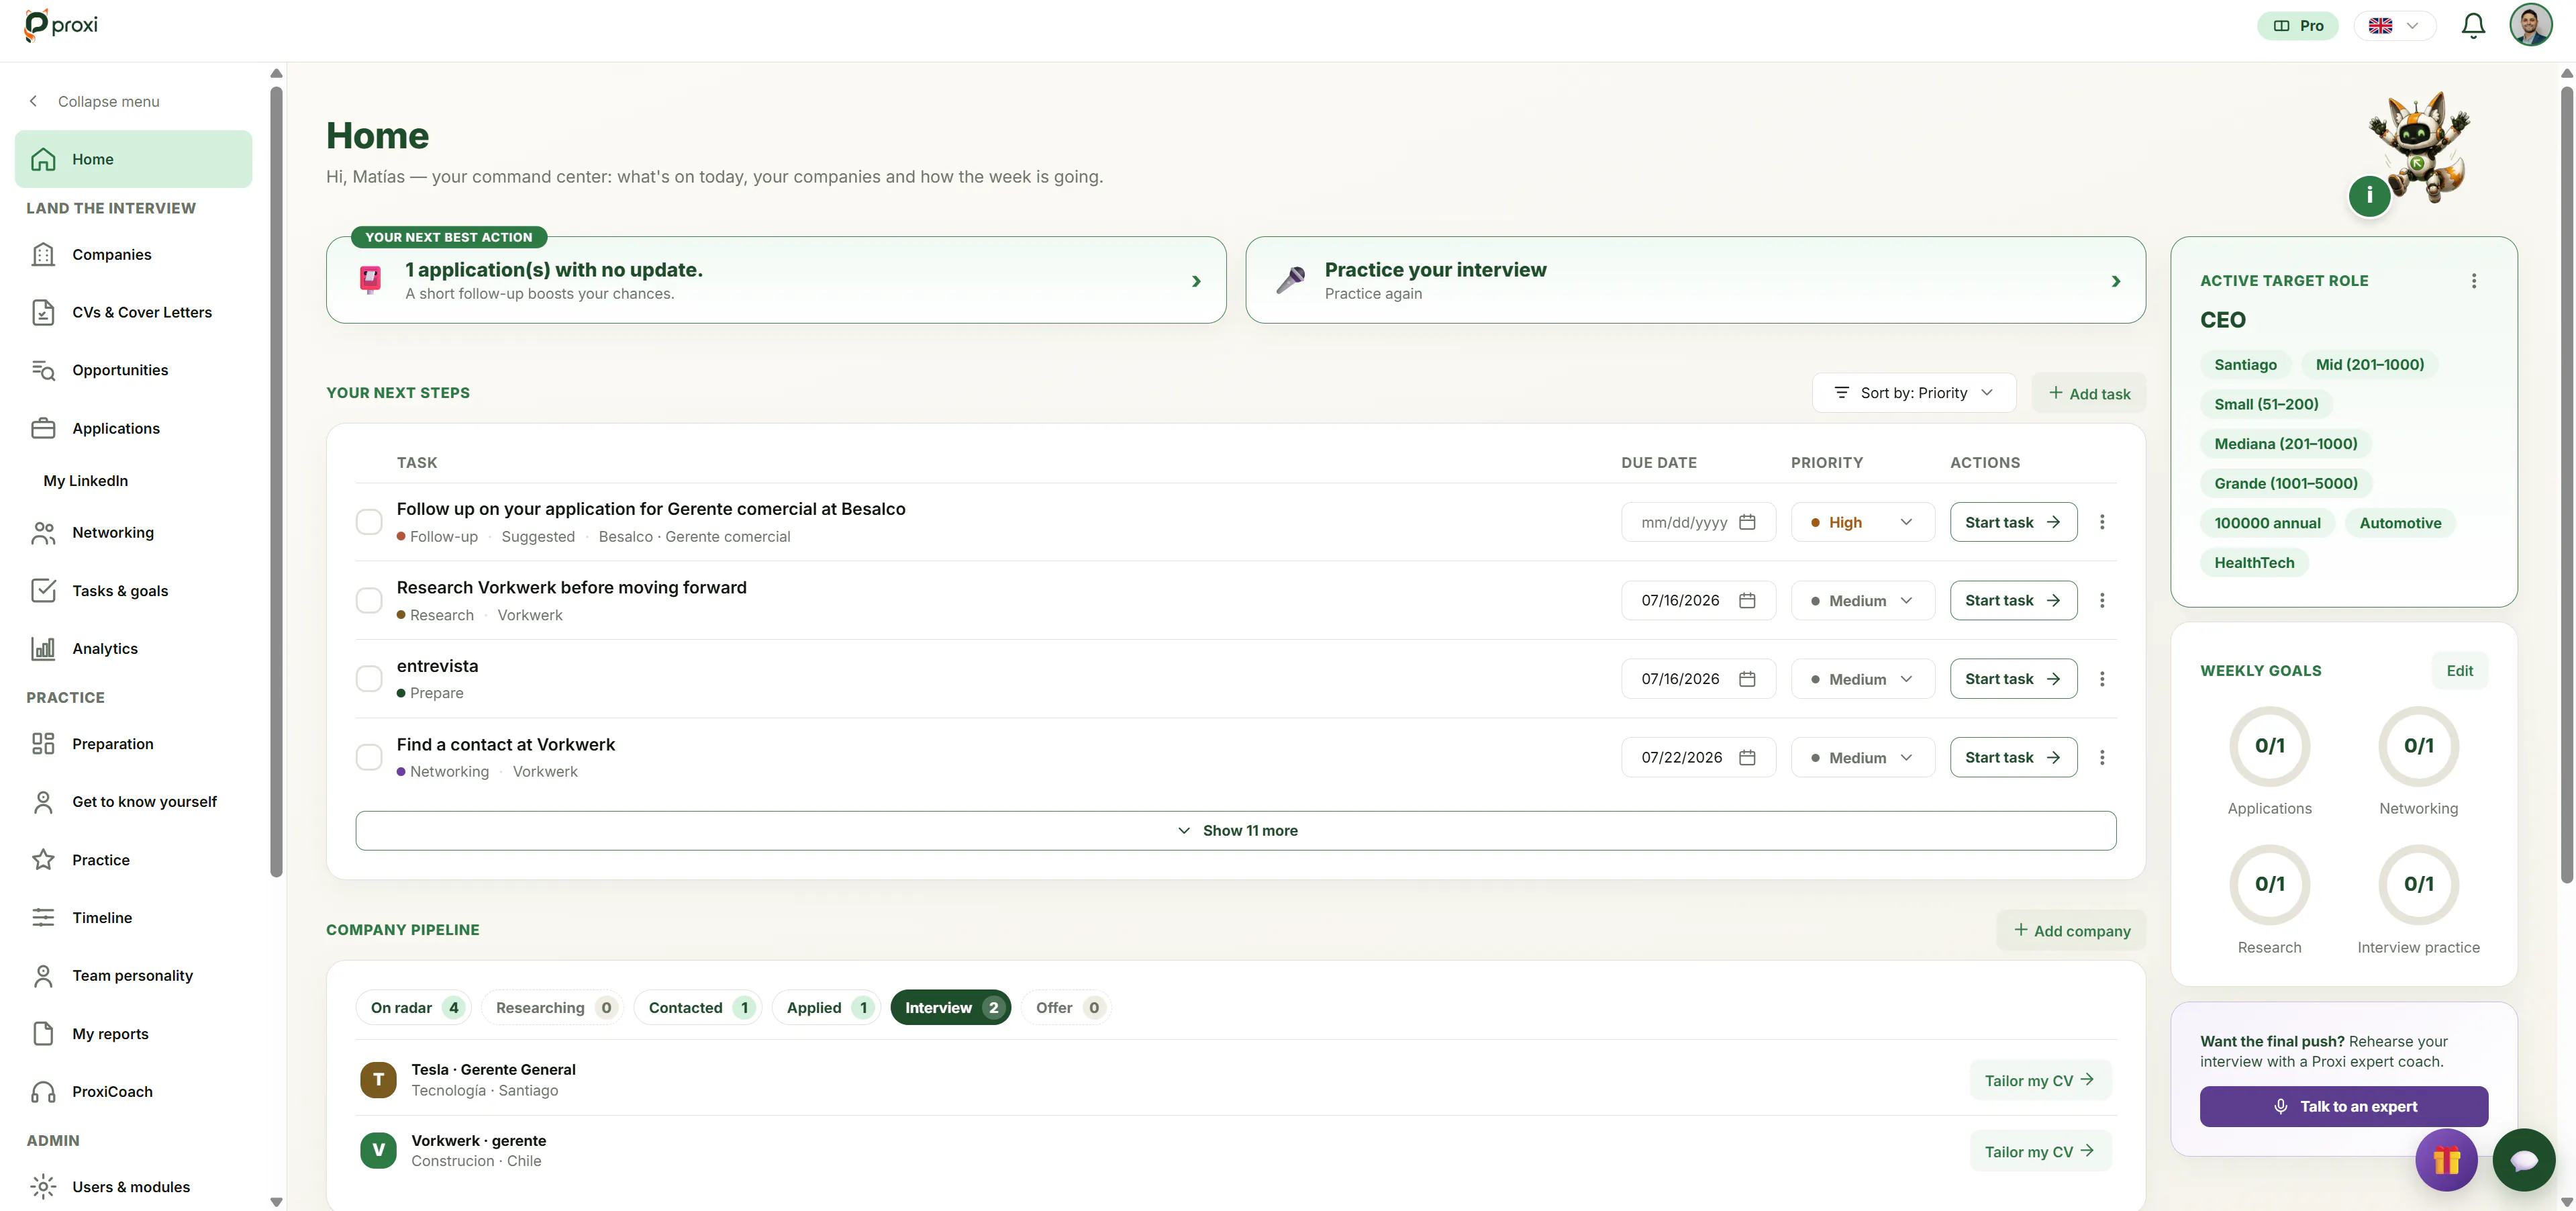Click the Research weekly goal ring
This screenshot has width=2576, height=1211.
pos(2269,884)
